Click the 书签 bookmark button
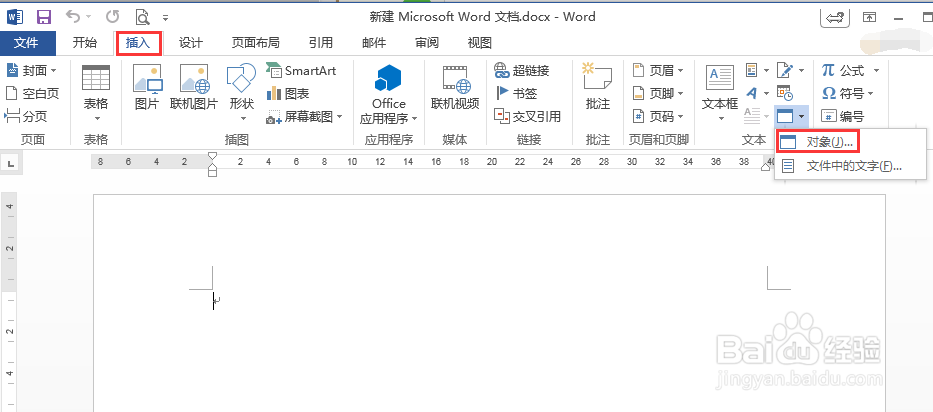 coord(516,93)
